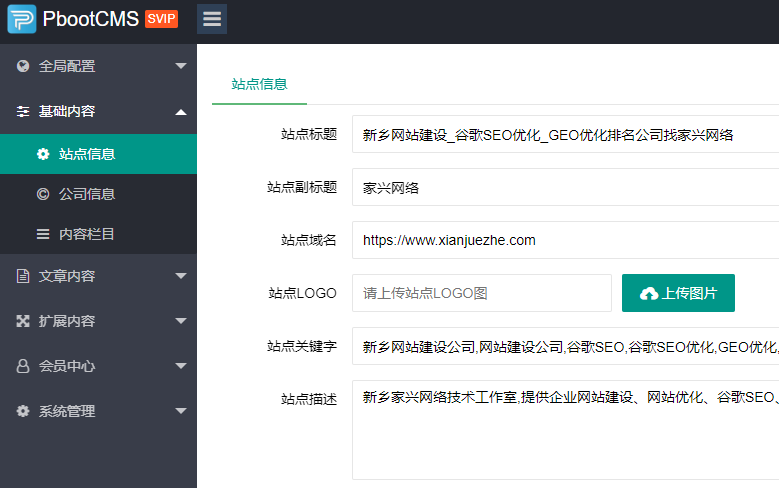Expand the 系统管理 menu arrow
This screenshot has height=488, width=779.
[181, 411]
